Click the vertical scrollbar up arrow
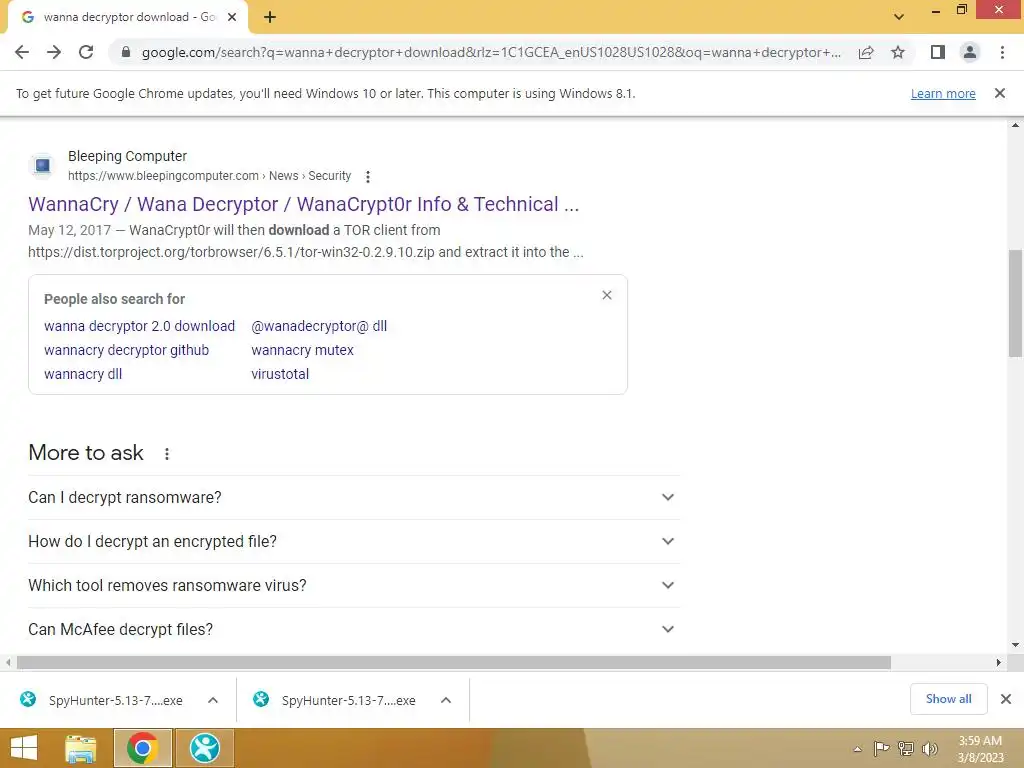1024x768 pixels. (x=1015, y=125)
